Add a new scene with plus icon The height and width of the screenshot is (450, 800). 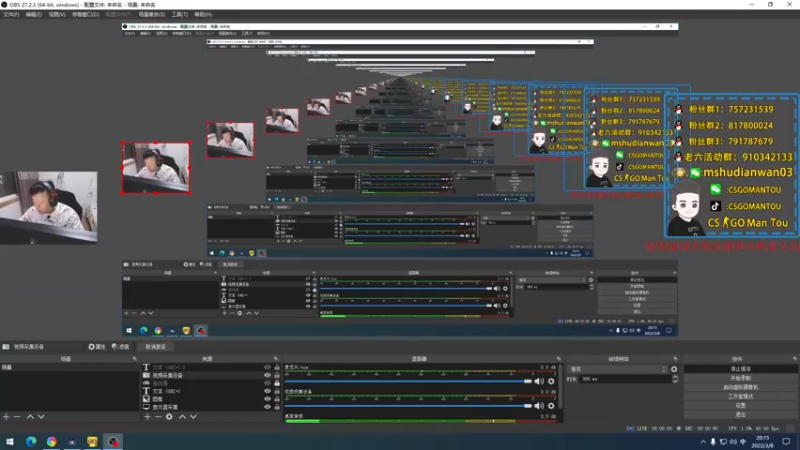coord(6,417)
